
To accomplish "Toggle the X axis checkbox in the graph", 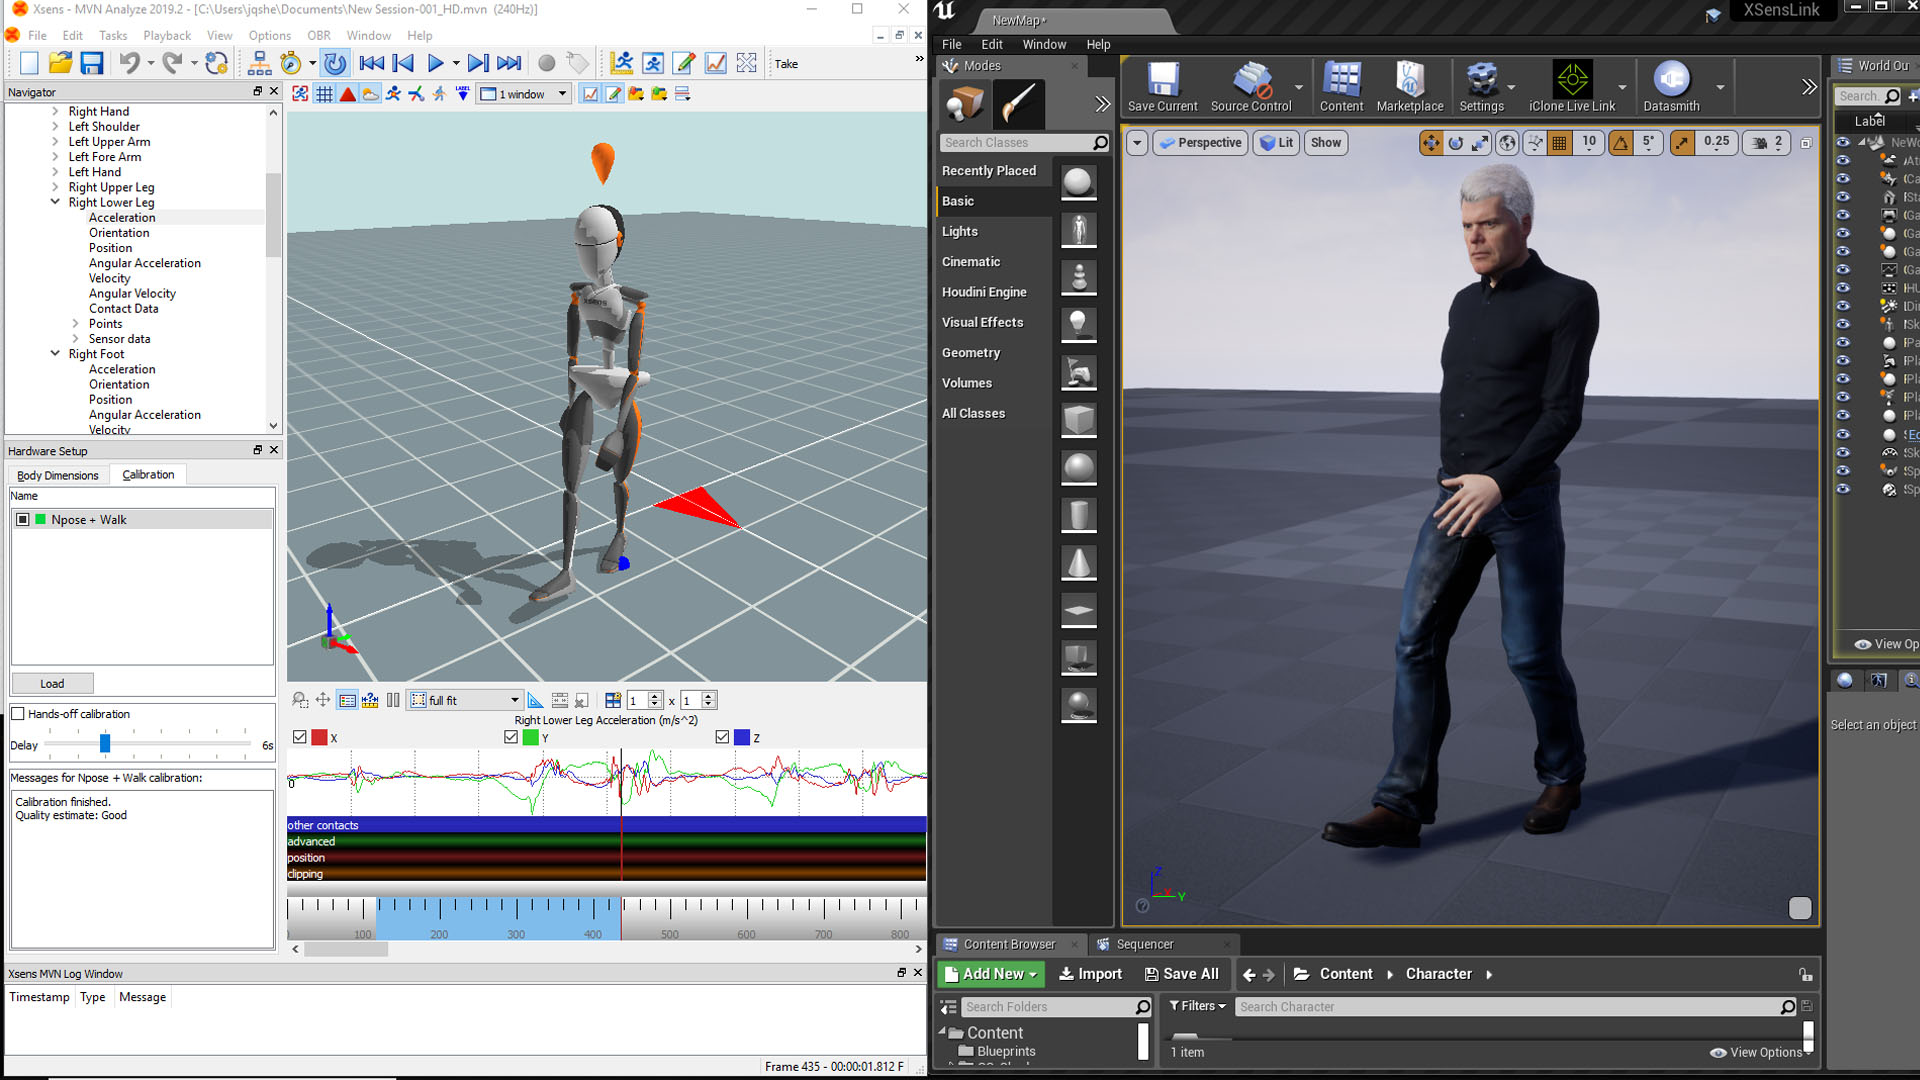I will 300,737.
